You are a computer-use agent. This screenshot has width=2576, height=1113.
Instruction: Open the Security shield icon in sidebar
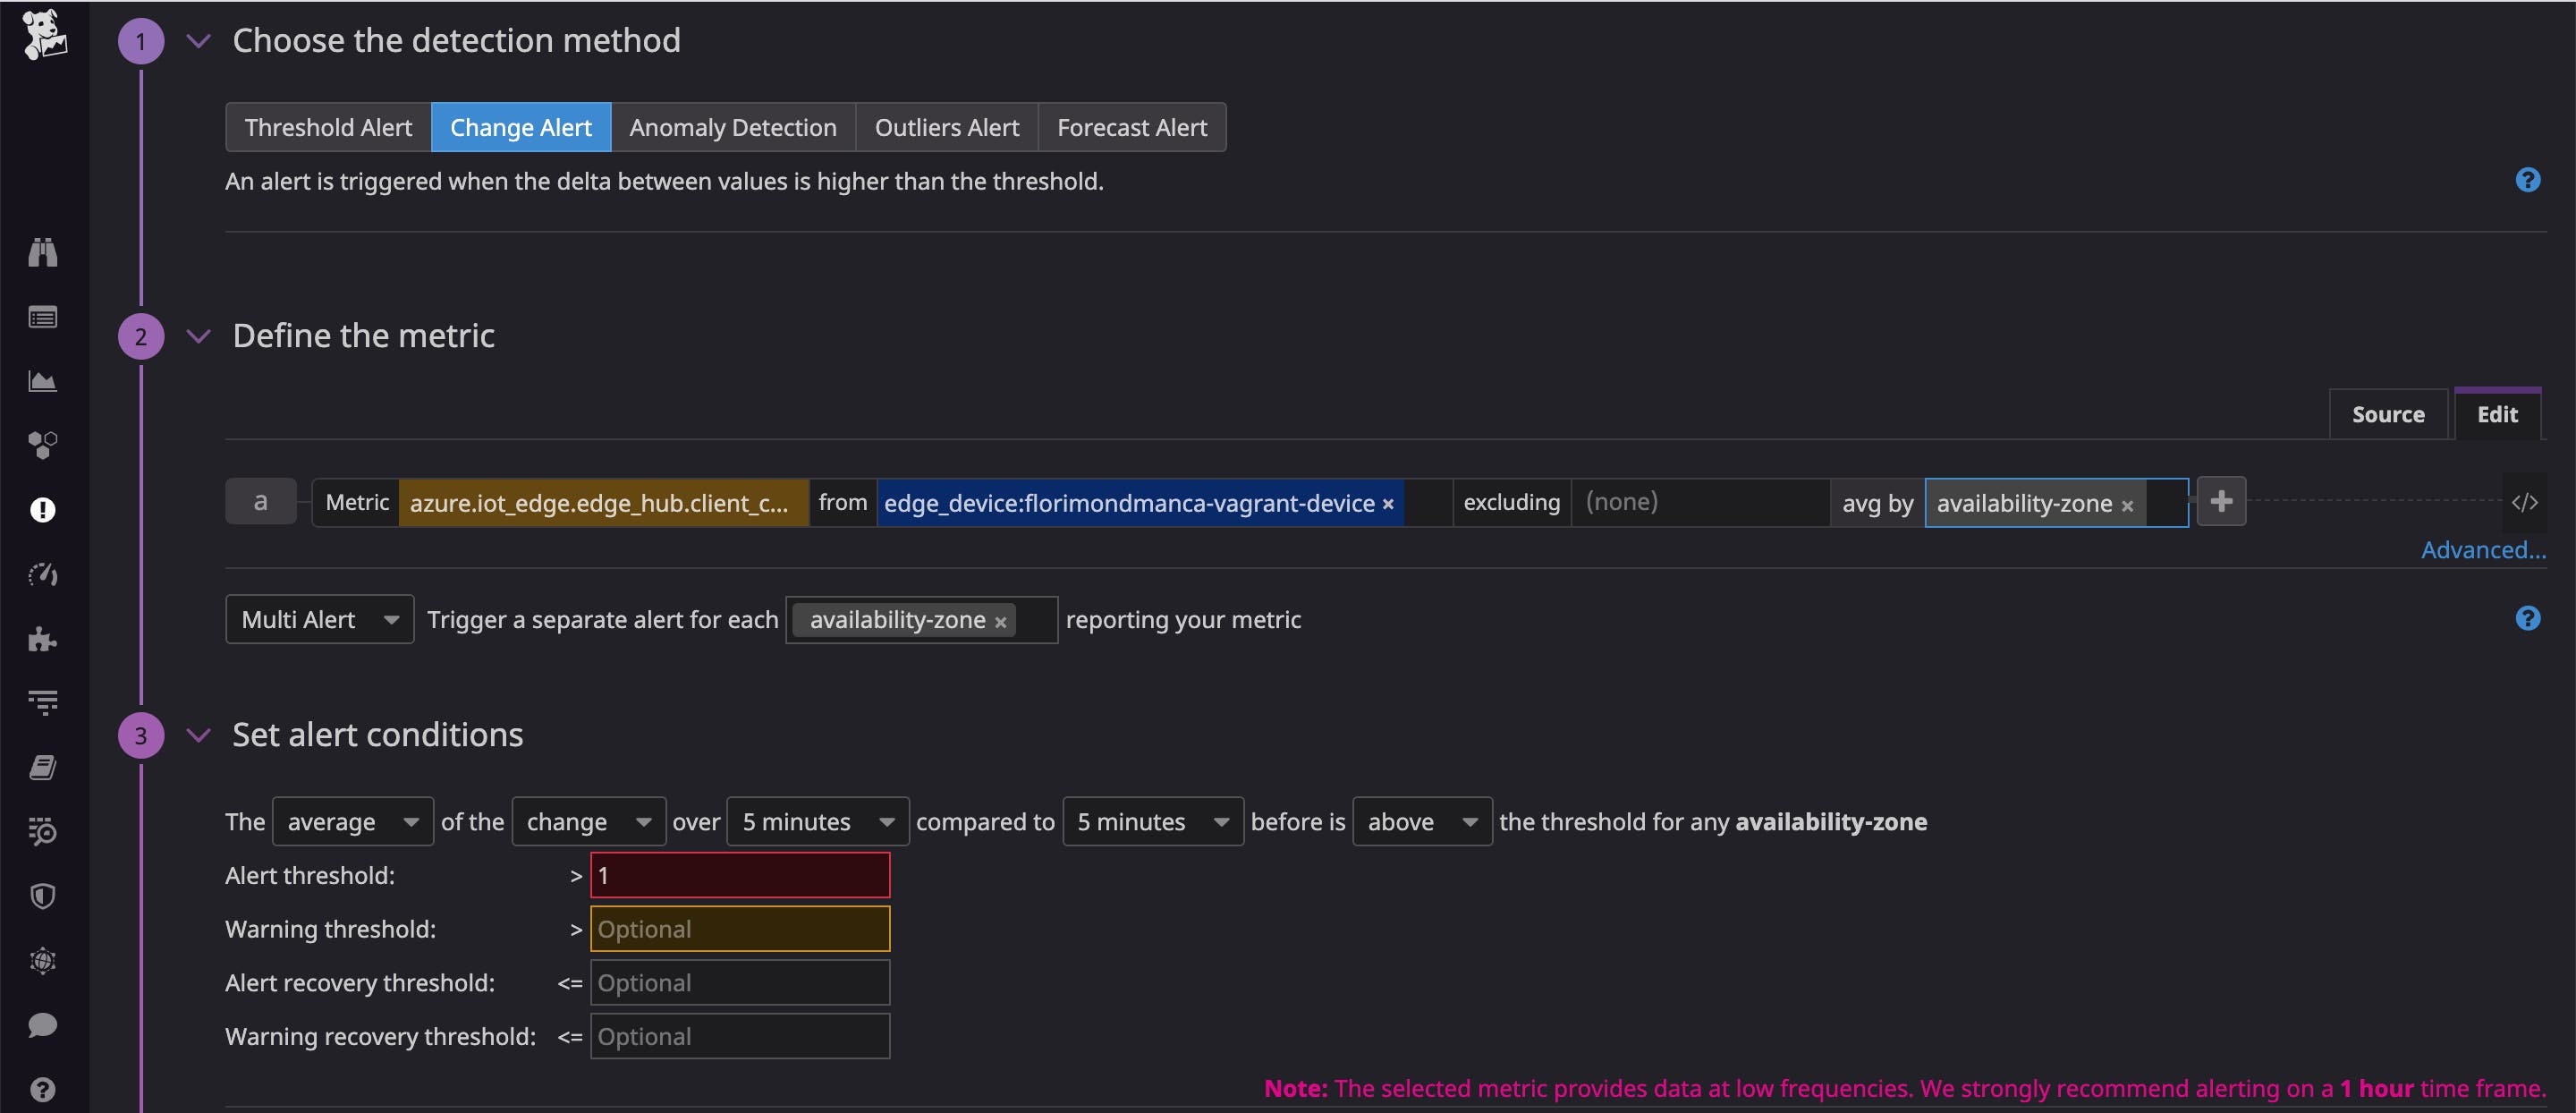point(42,895)
